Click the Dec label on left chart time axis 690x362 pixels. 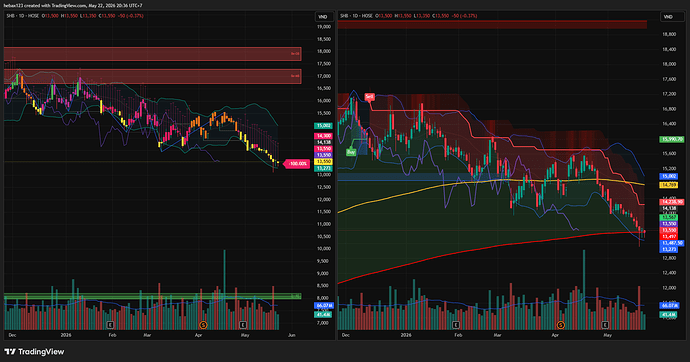(12, 335)
